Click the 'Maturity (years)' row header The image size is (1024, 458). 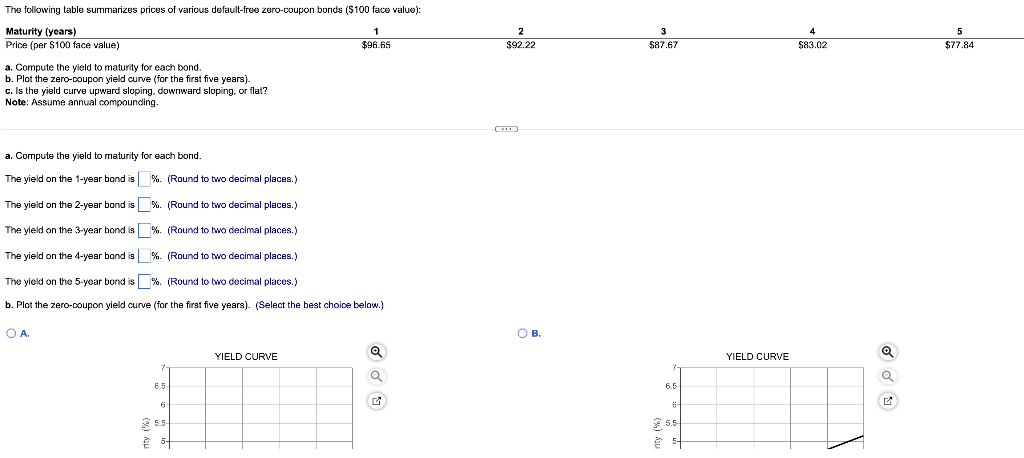click(40, 32)
